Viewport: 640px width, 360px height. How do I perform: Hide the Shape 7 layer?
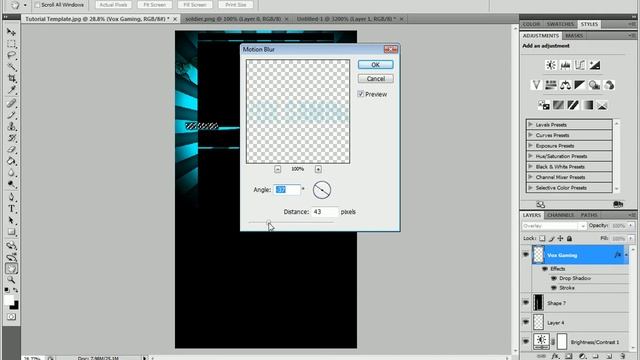click(x=526, y=302)
